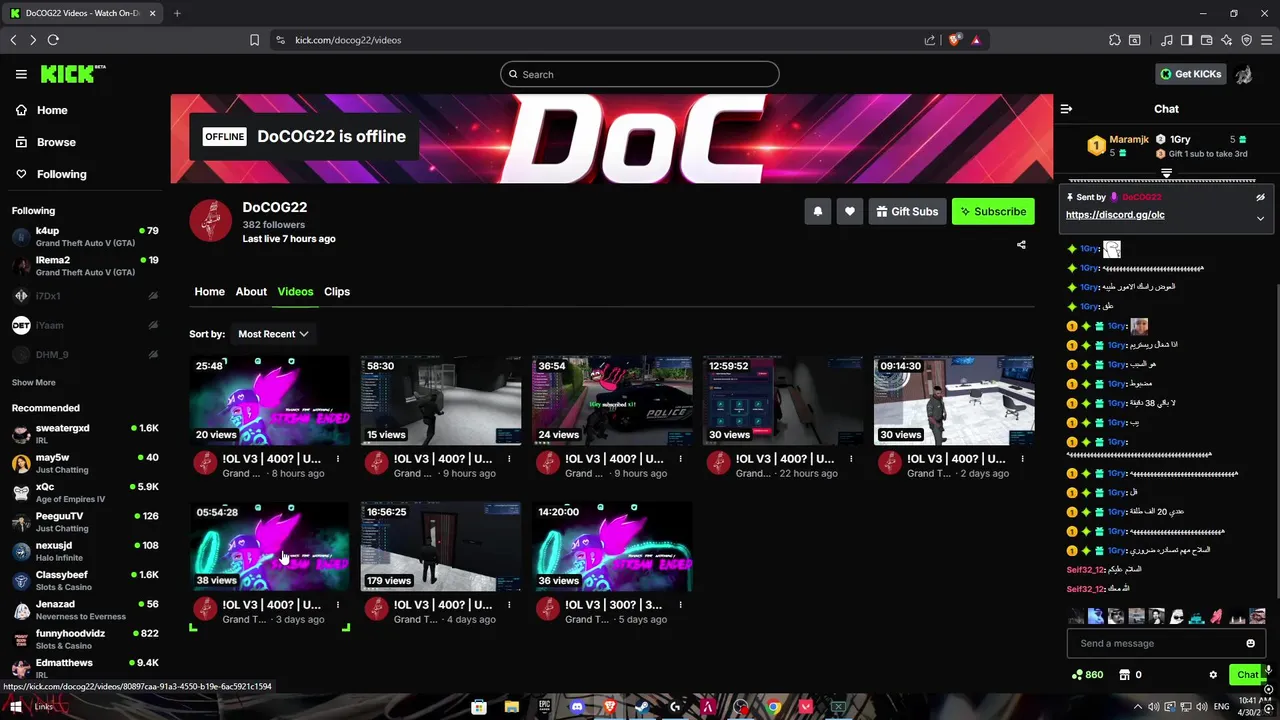
Task: Open Brave VPN shield icon
Action: coord(1247,40)
